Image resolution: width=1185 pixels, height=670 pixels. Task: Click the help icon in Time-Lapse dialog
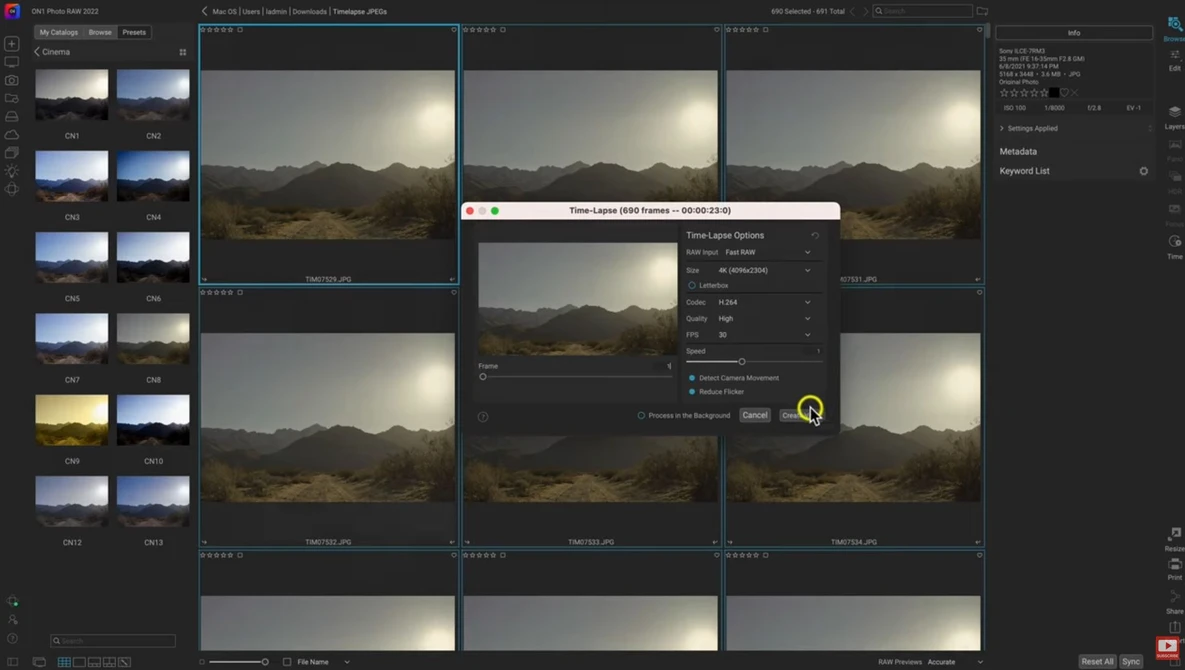[483, 417]
